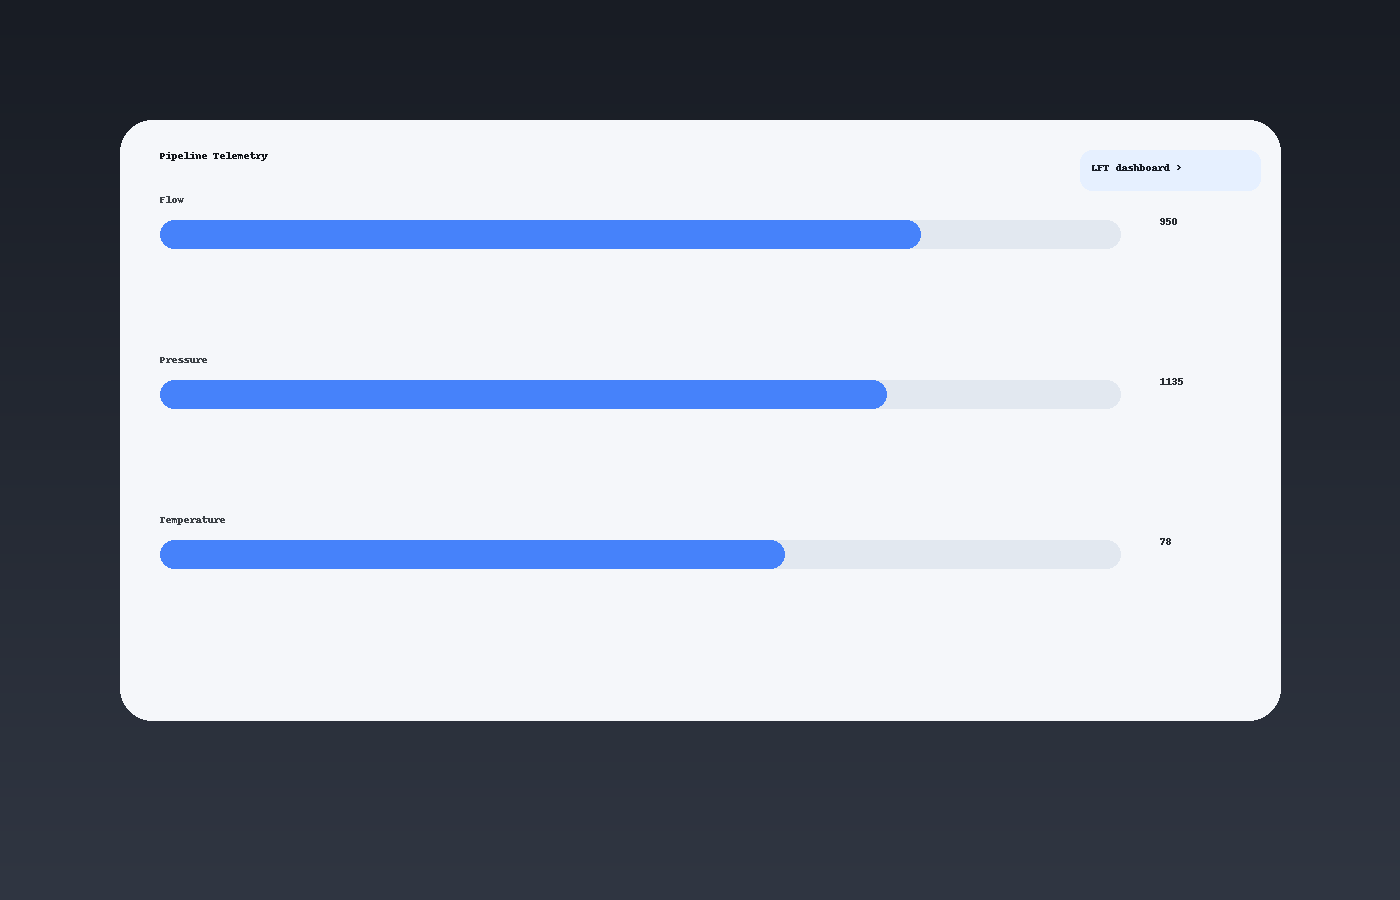Image resolution: width=1400 pixels, height=900 pixels.
Task: Click the blue filled portion of Pressure bar
Action: 523,394
